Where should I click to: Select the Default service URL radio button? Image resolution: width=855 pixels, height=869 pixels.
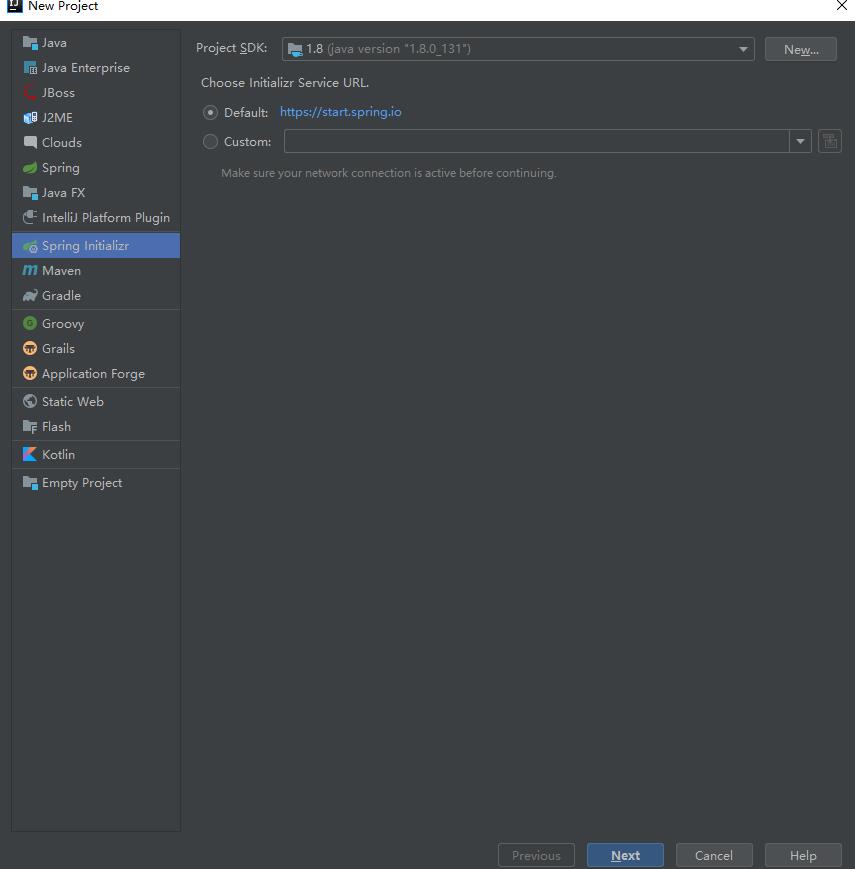(x=210, y=113)
